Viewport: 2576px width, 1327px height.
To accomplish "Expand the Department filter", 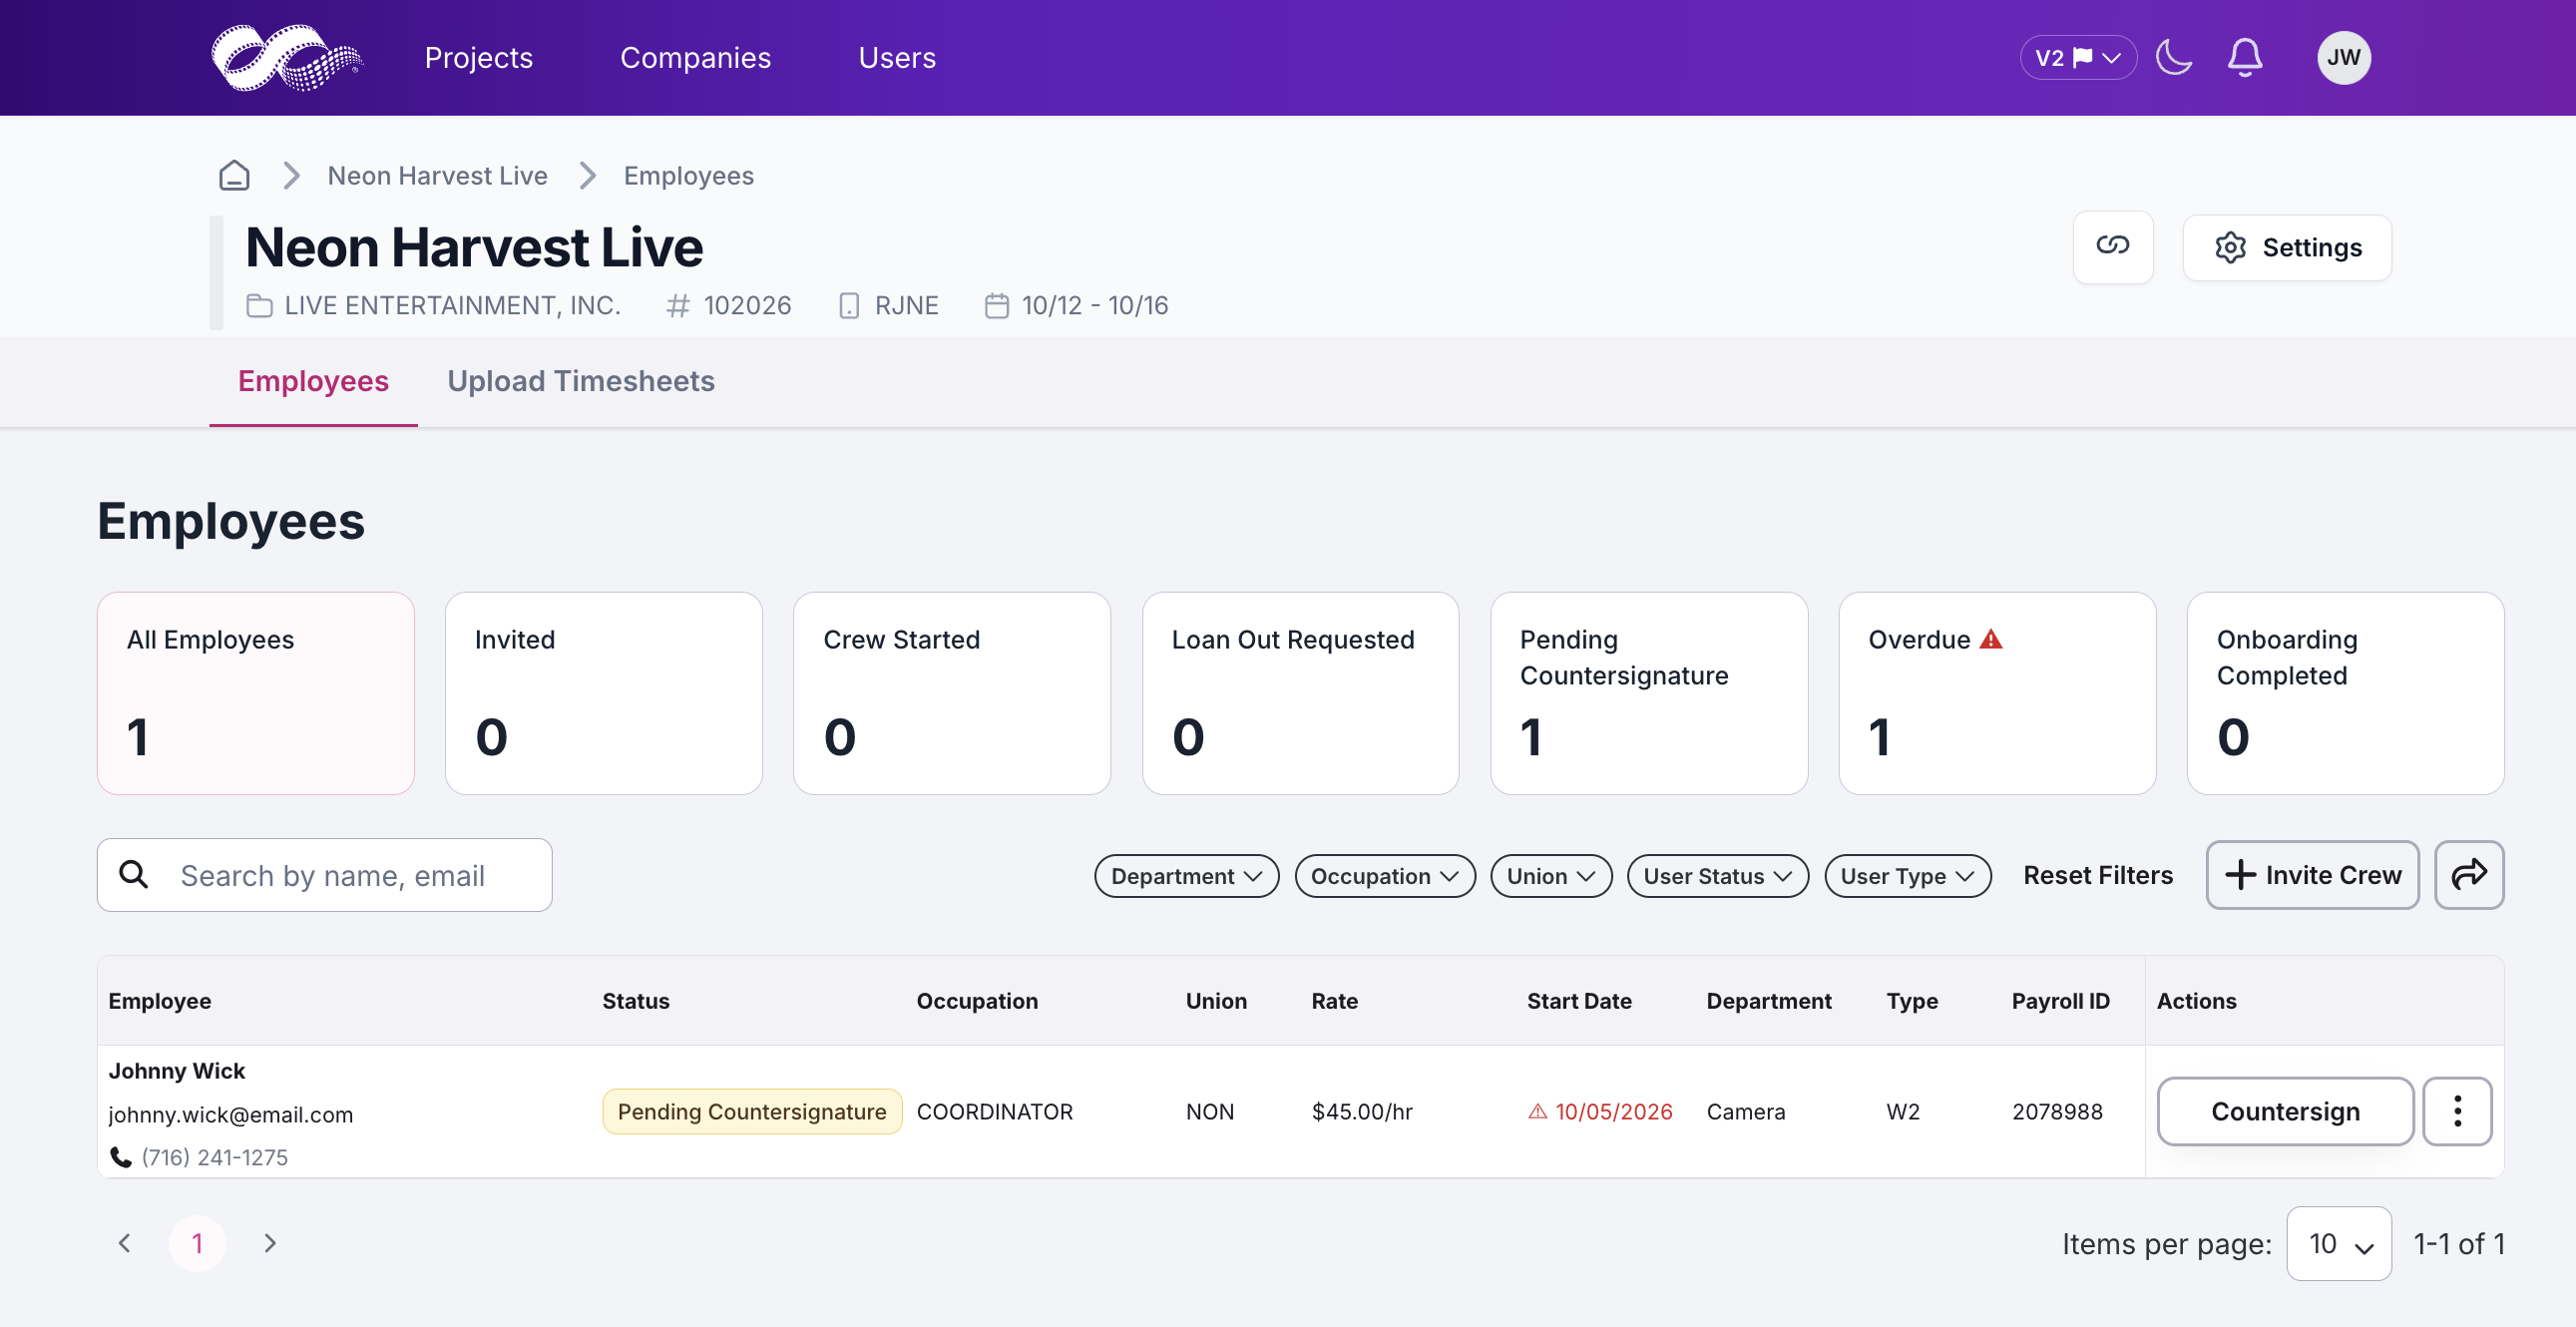I will coord(1186,876).
